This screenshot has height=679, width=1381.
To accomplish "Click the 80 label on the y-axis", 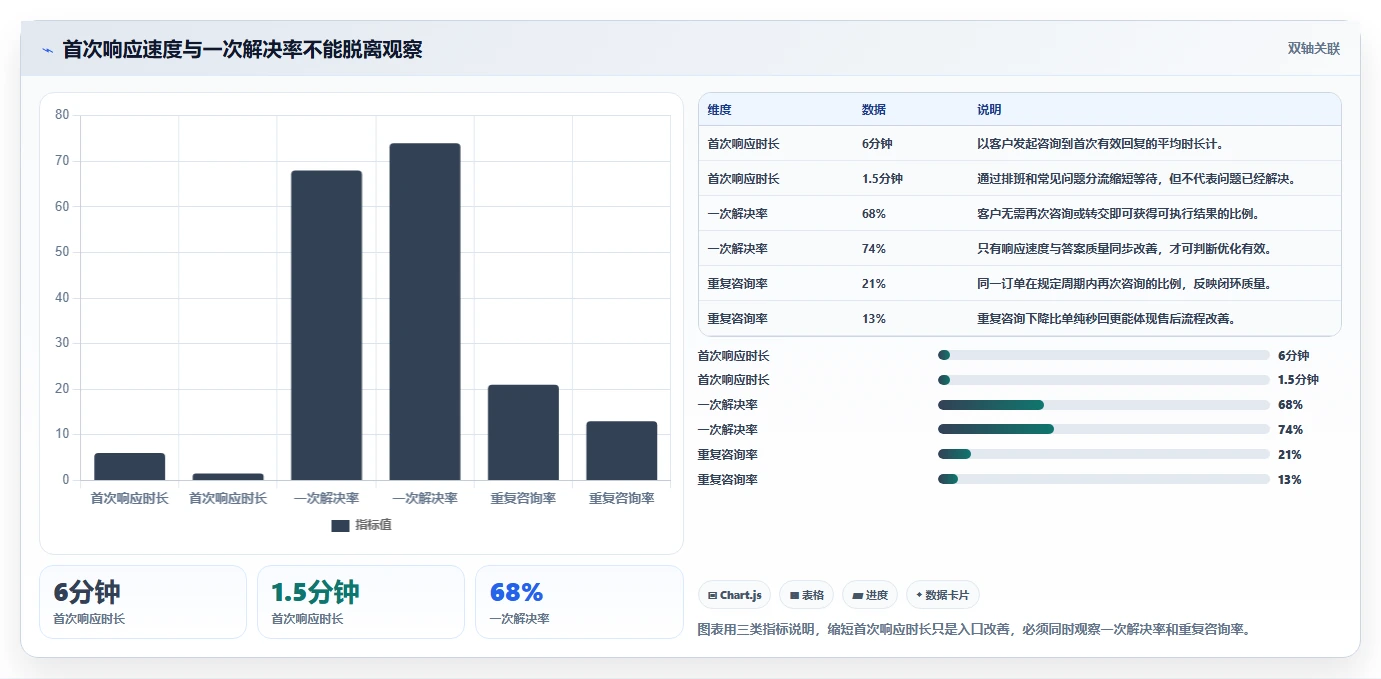I will point(62,115).
